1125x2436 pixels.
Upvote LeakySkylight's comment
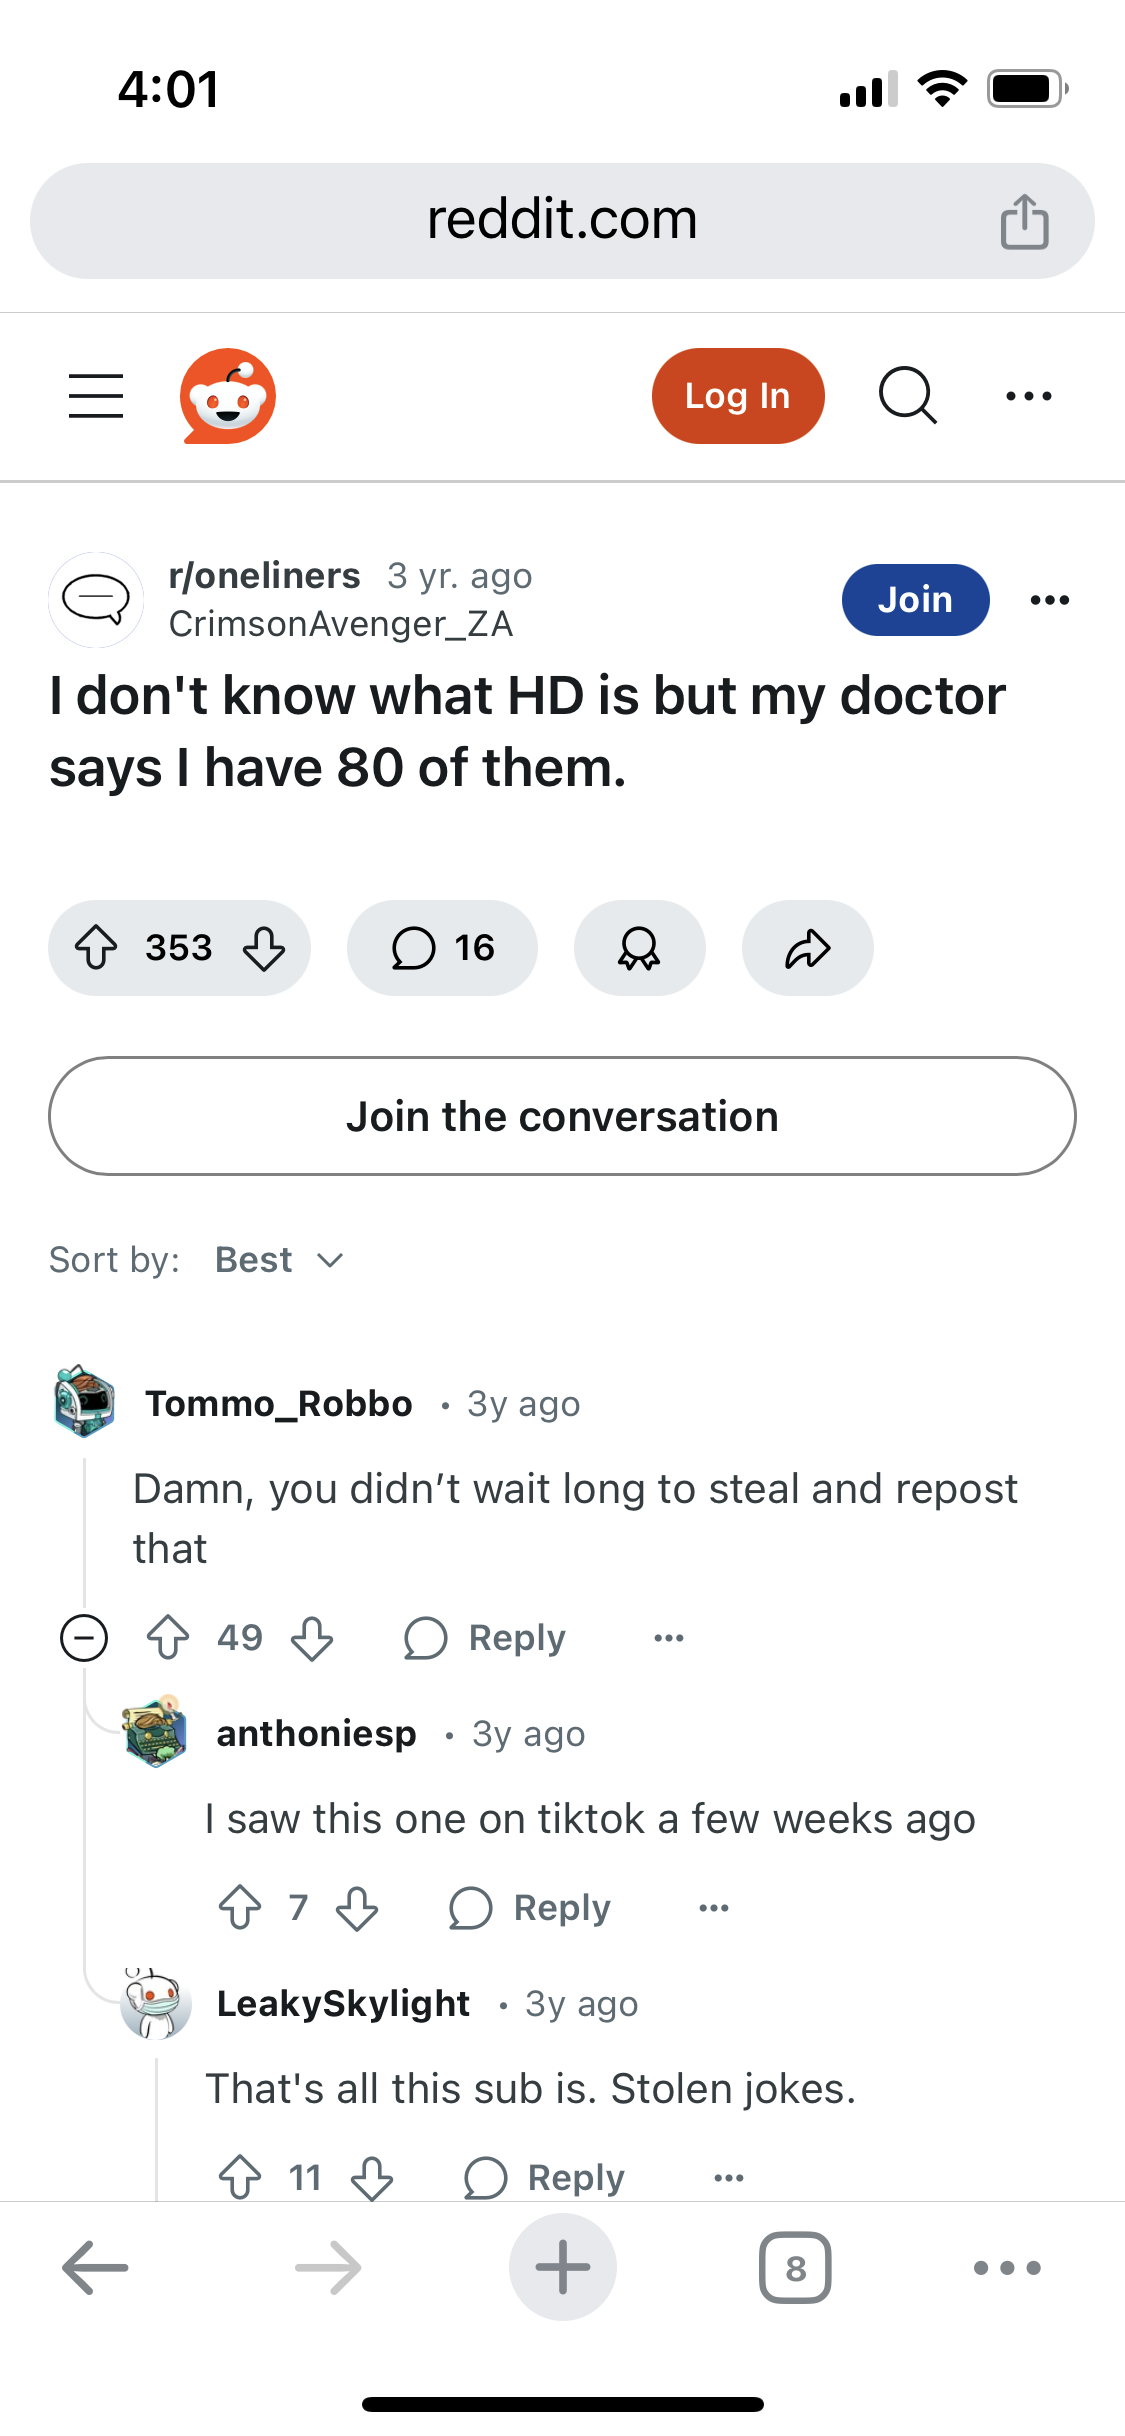click(240, 2177)
